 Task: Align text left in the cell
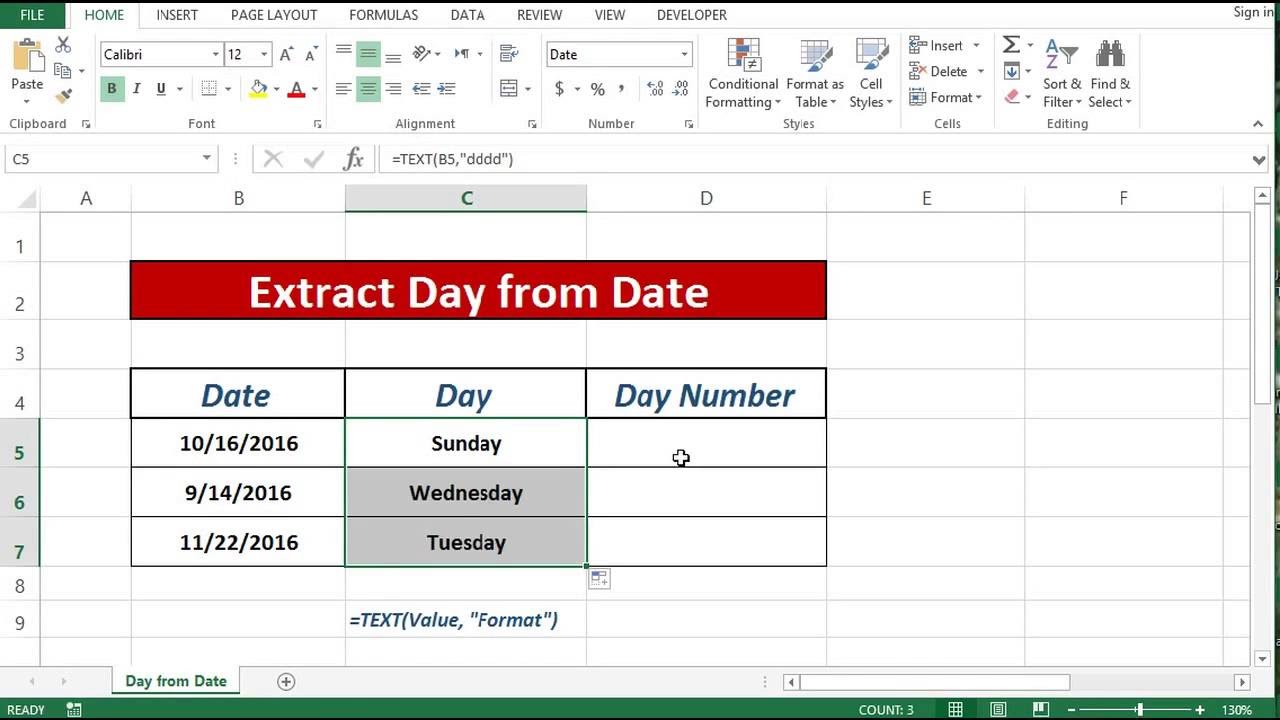click(x=344, y=89)
